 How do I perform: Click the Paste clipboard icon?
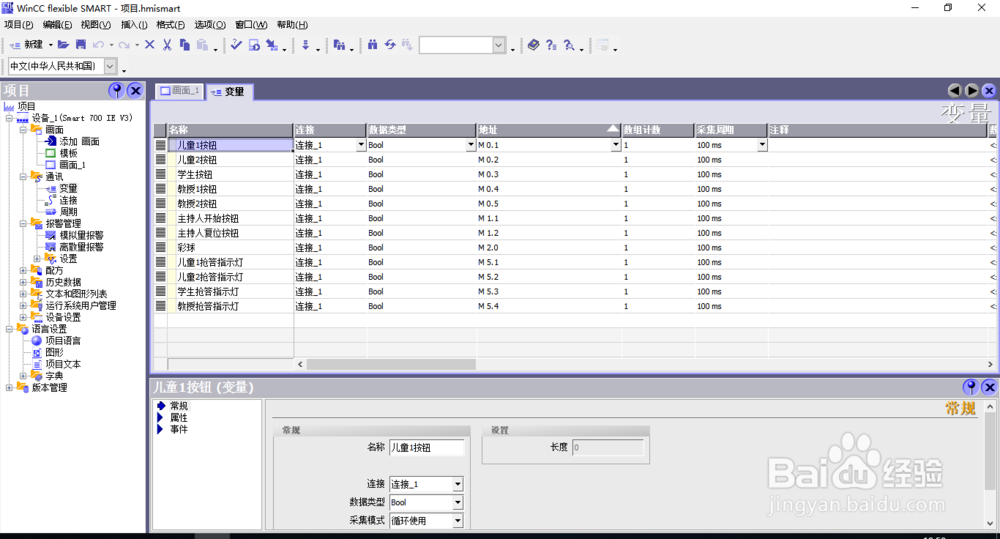tap(202, 45)
